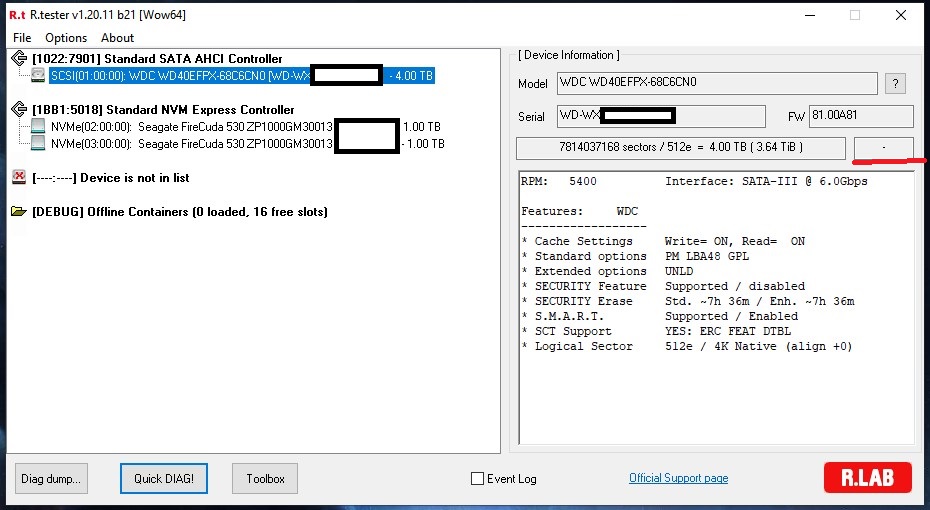The image size is (930, 510).
Task: Select the WDC WD40EFPX SCSI drive entry
Action: coord(180,76)
